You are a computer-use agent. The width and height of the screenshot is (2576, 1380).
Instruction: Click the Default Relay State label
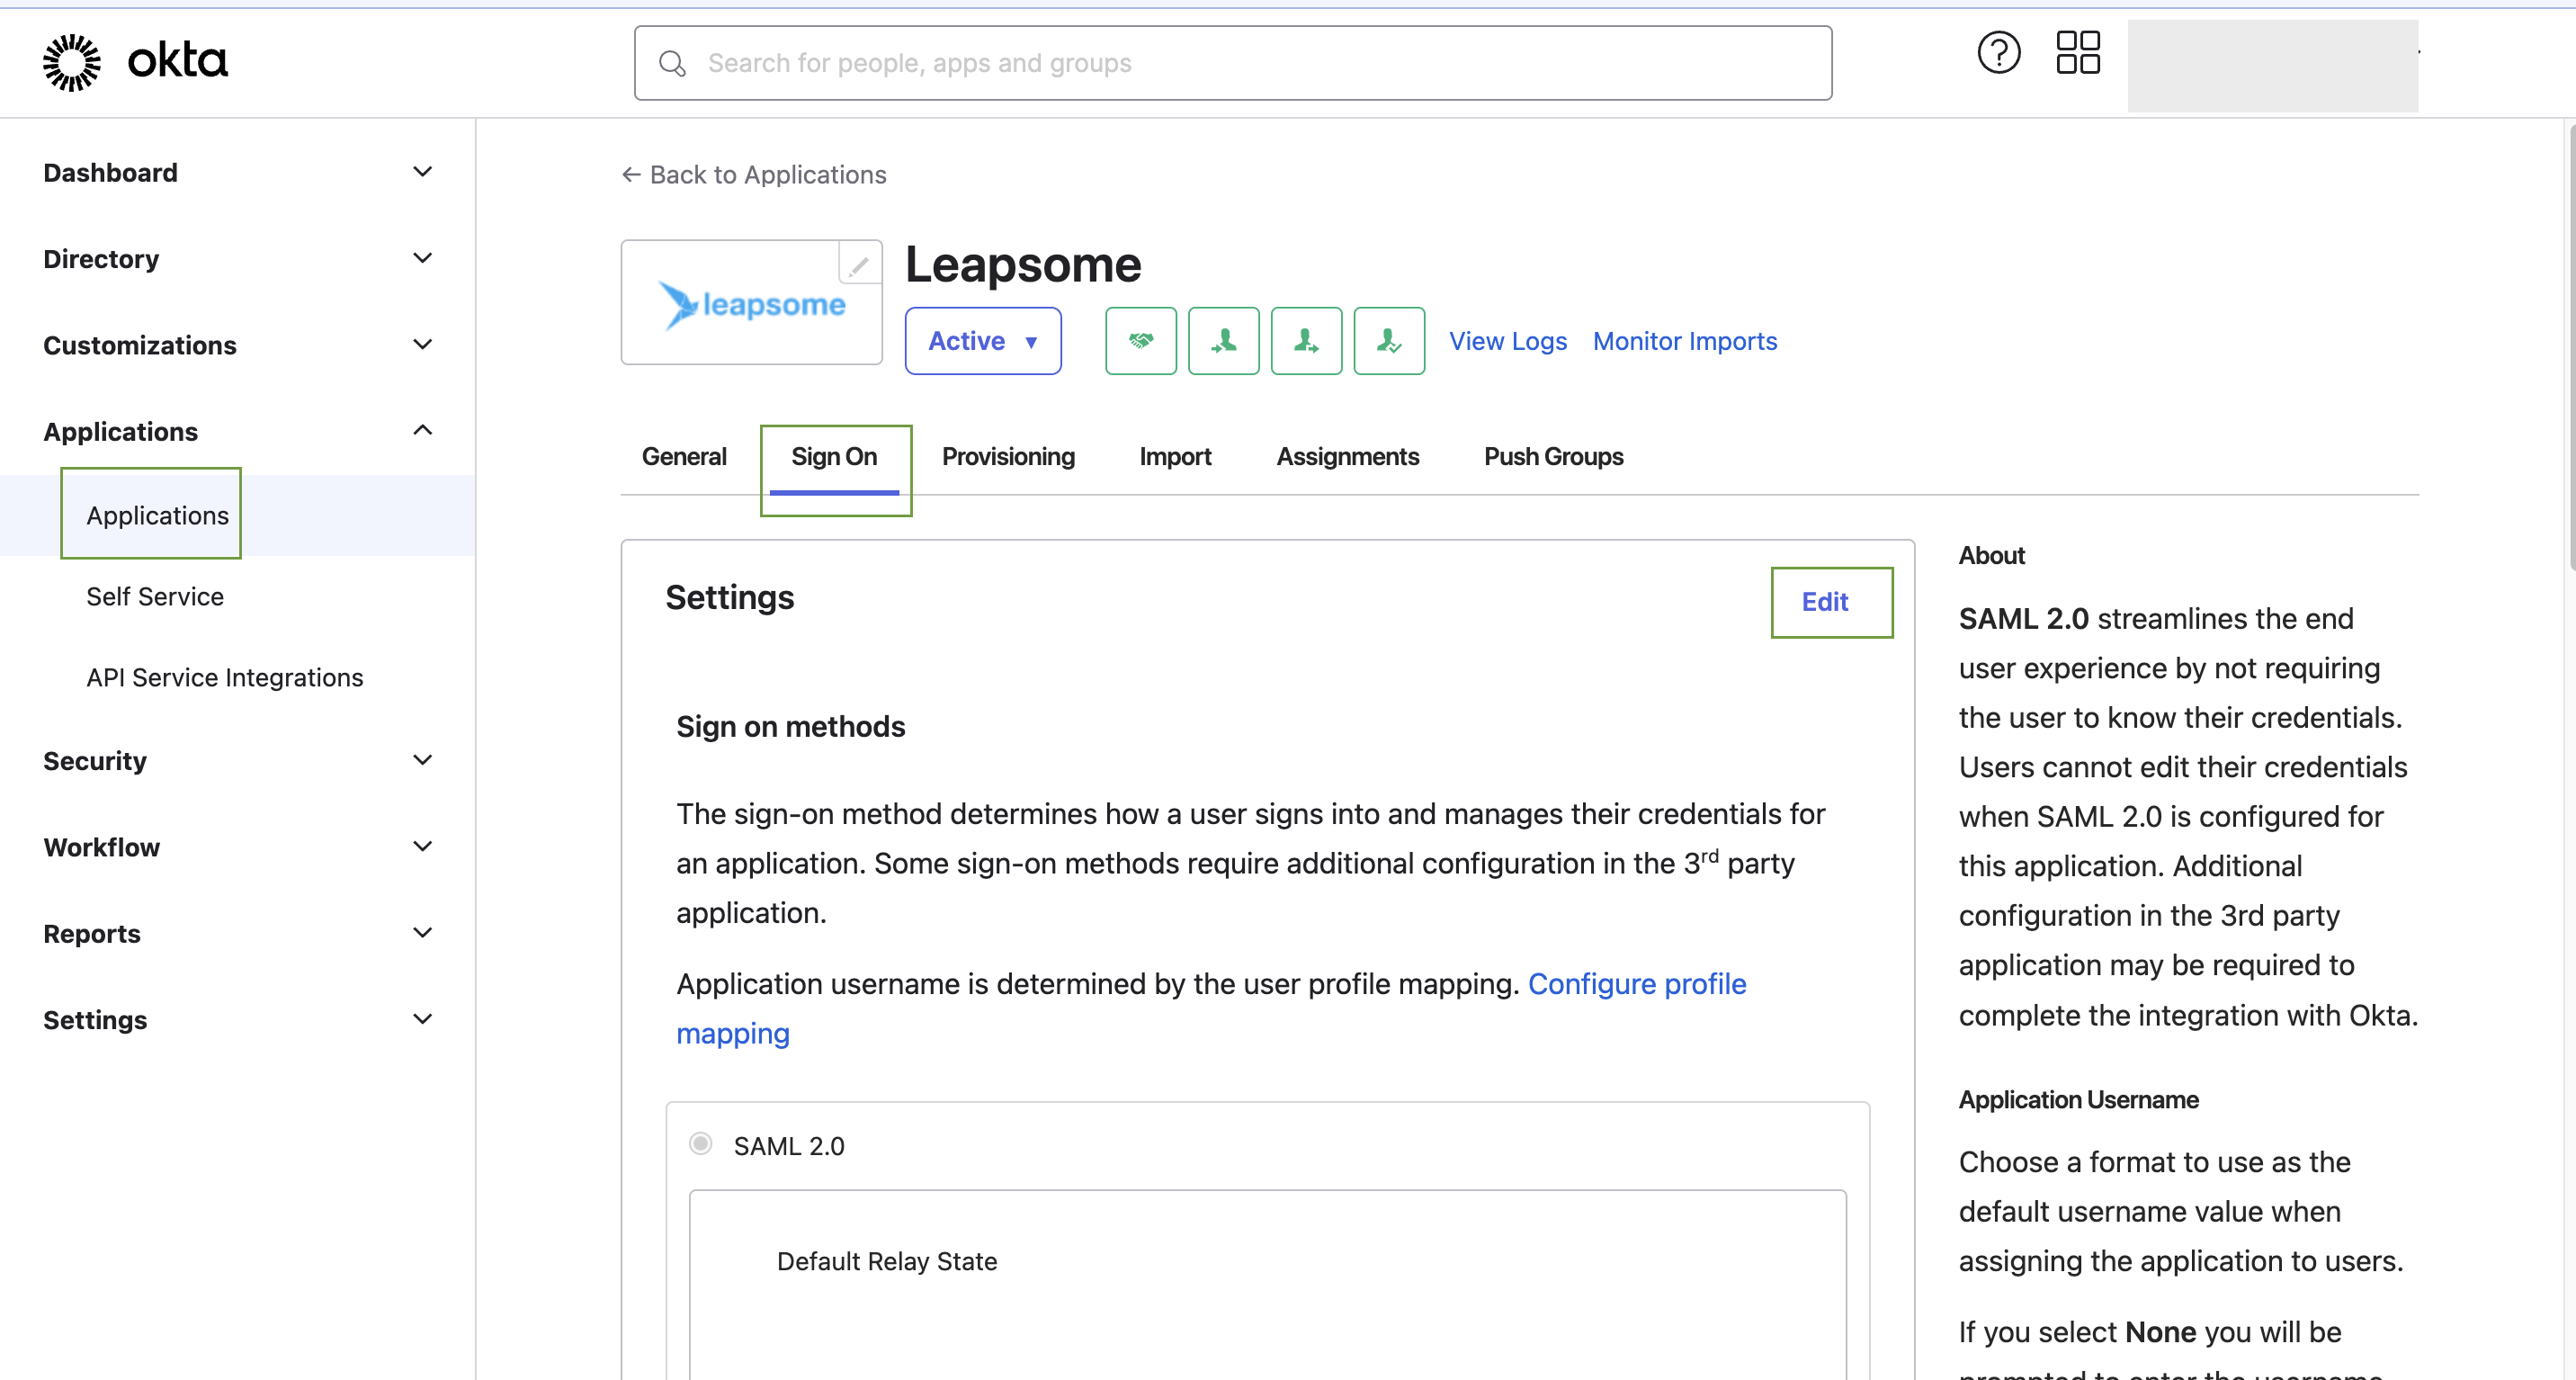click(x=887, y=1261)
